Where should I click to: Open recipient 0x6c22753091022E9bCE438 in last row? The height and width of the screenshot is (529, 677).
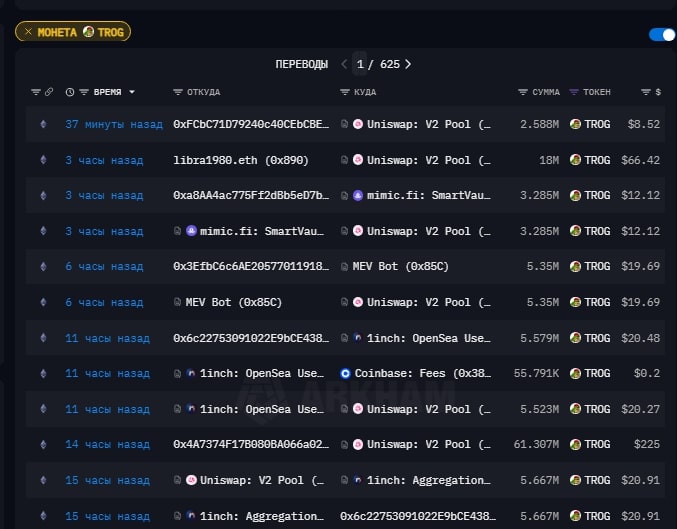pyautogui.click(x=418, y=516)
